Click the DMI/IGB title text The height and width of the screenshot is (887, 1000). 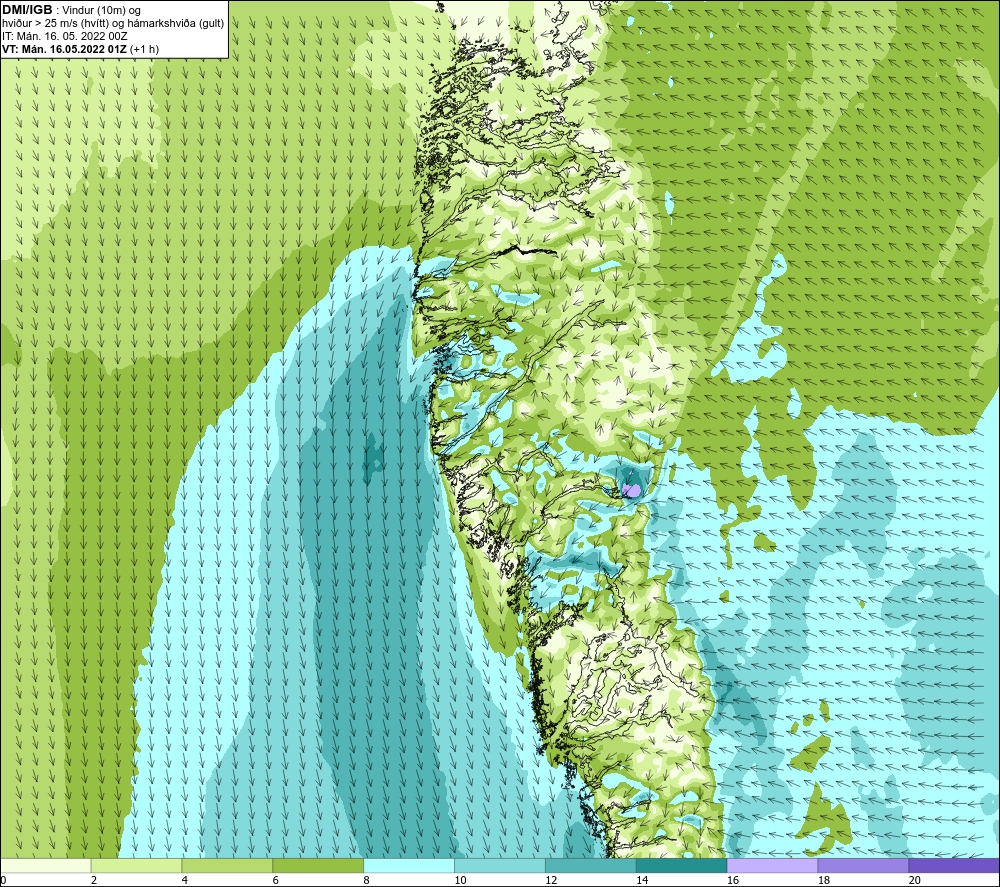27,10
